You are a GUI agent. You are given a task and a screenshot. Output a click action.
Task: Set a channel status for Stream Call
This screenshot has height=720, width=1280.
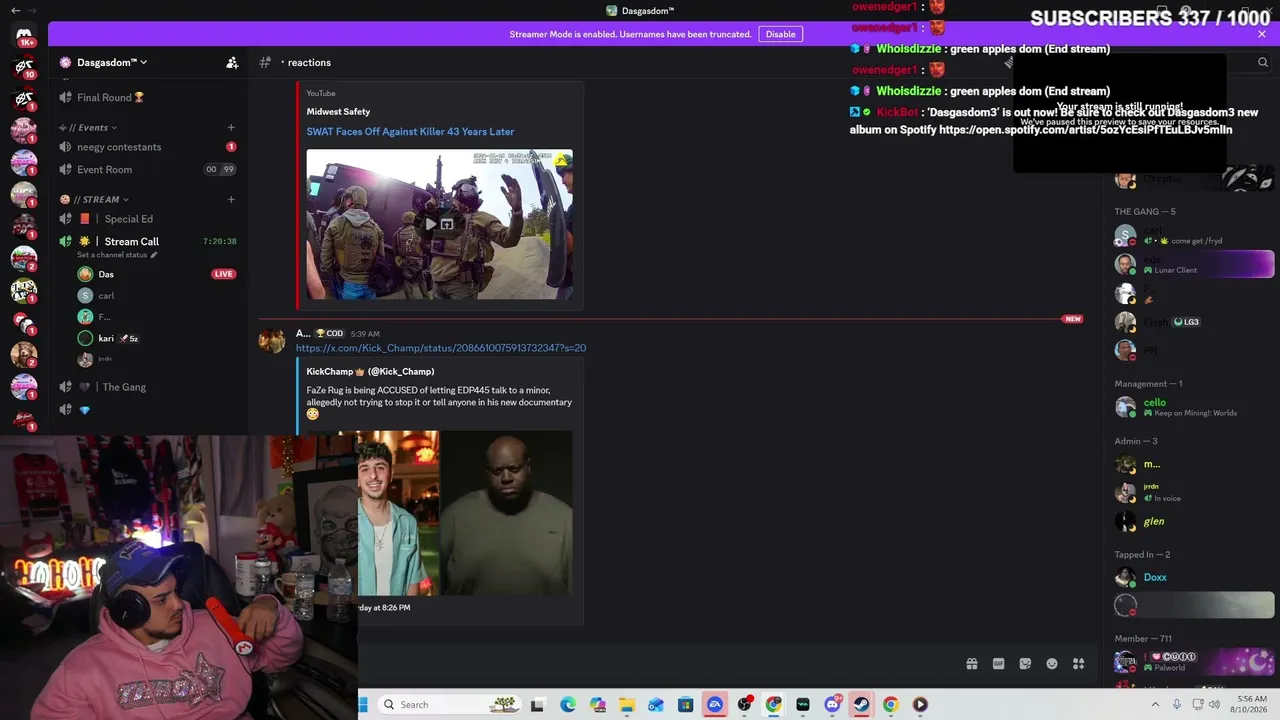point(117,255)
